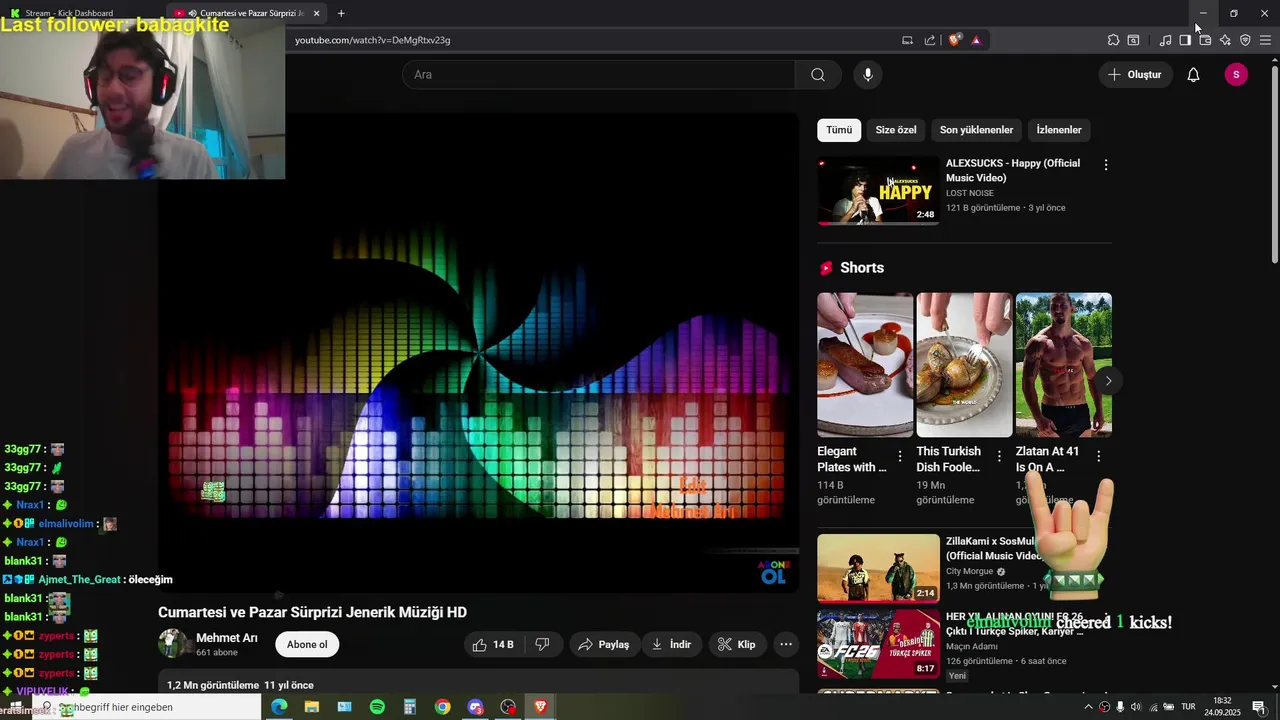Click the Klip clip button
This screenshot has width=1280, height=720.
pos(736,645)
